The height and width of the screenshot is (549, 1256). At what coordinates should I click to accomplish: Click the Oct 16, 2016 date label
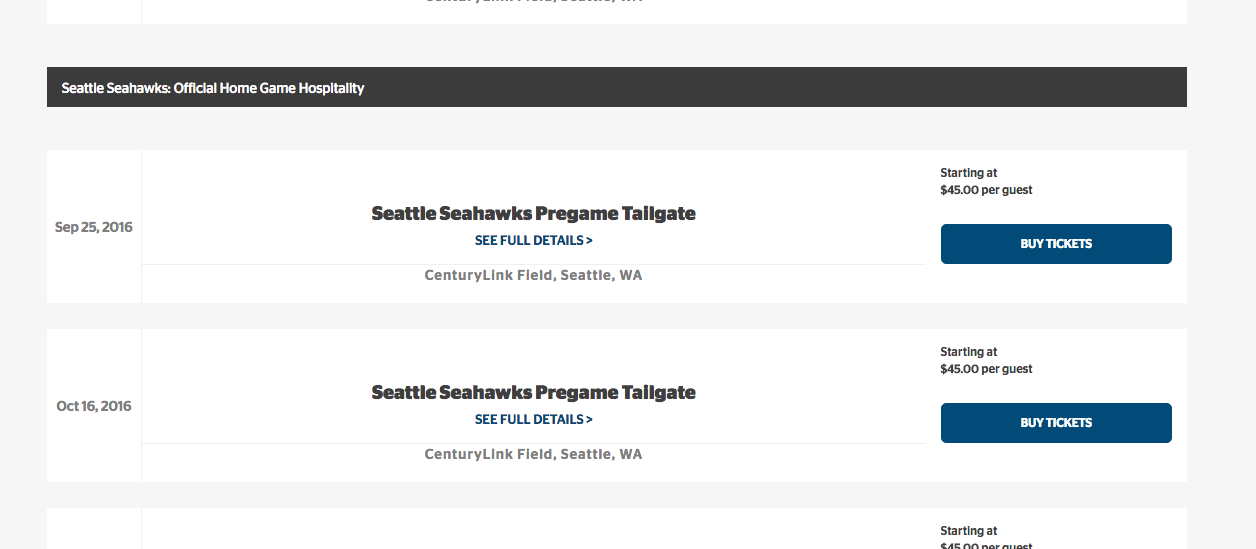(94, 406)
